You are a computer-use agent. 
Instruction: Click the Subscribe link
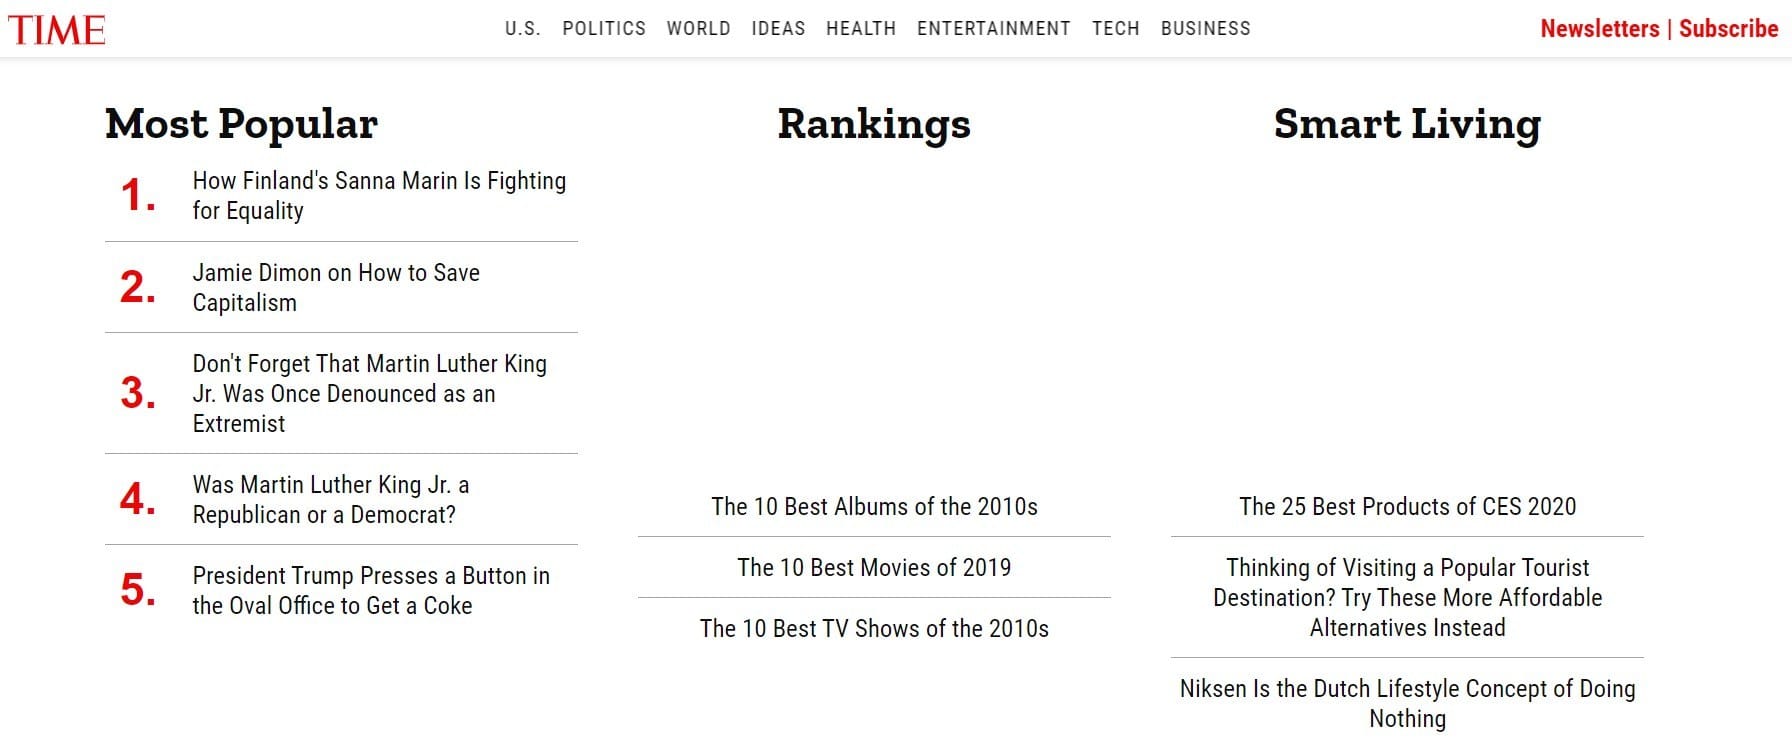pos(1728,29)
